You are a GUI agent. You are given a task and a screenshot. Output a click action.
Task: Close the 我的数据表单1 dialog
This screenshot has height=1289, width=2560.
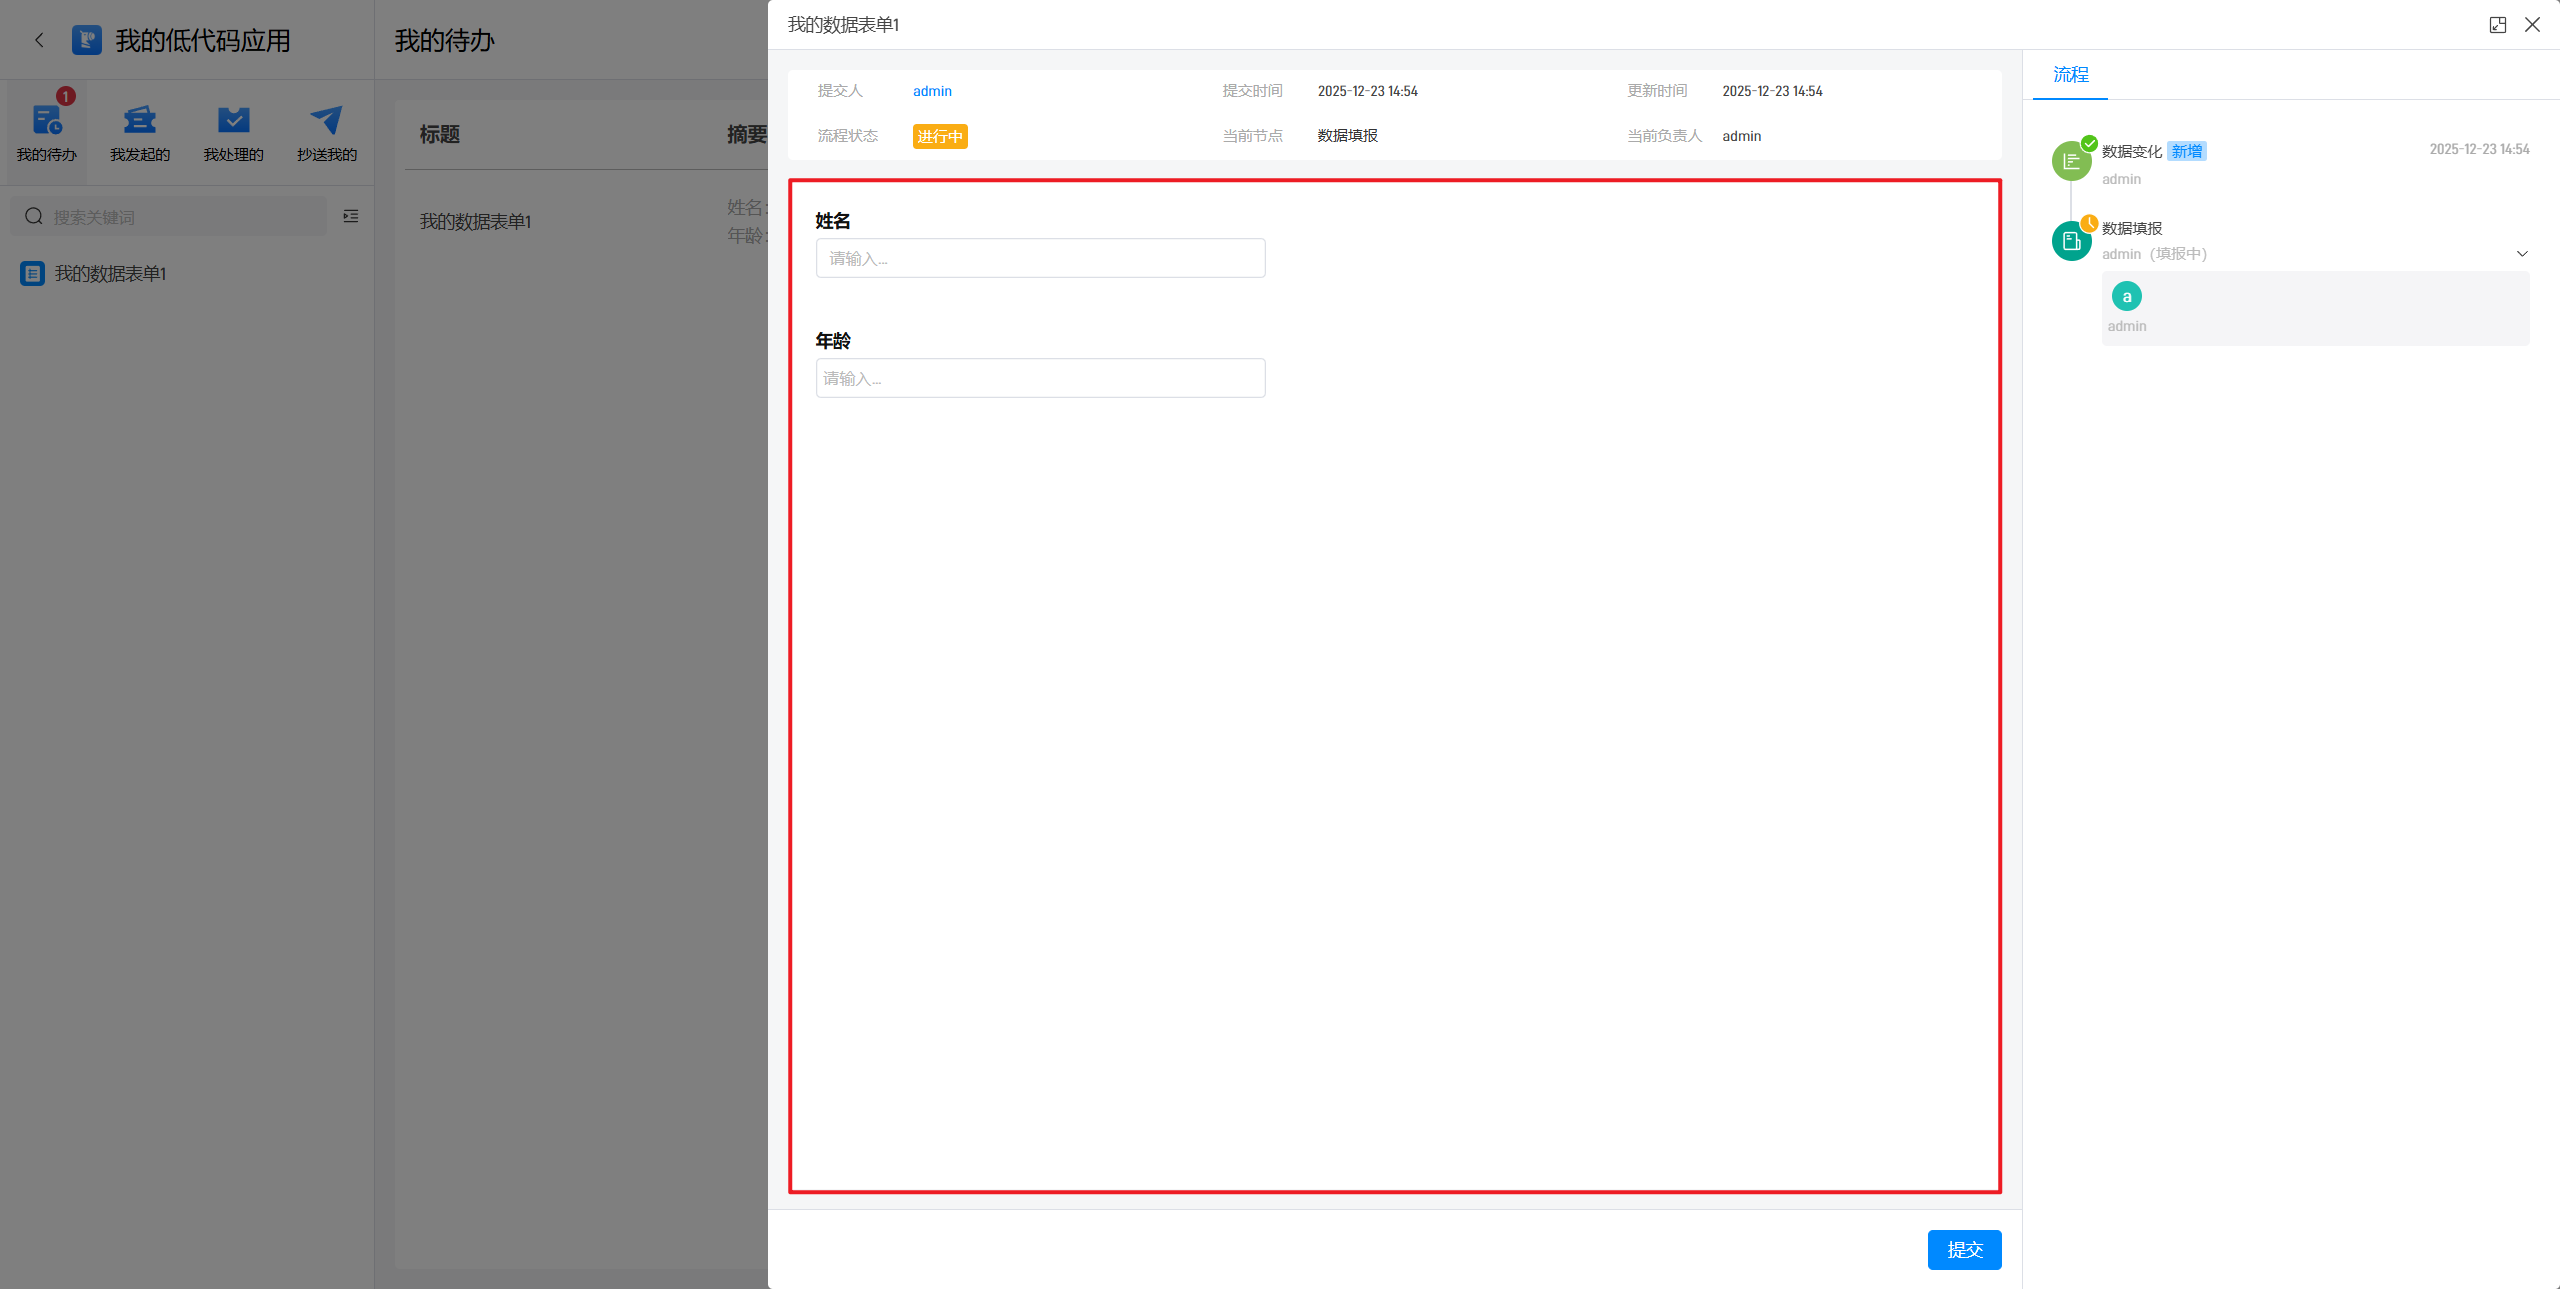[2532, 25]
